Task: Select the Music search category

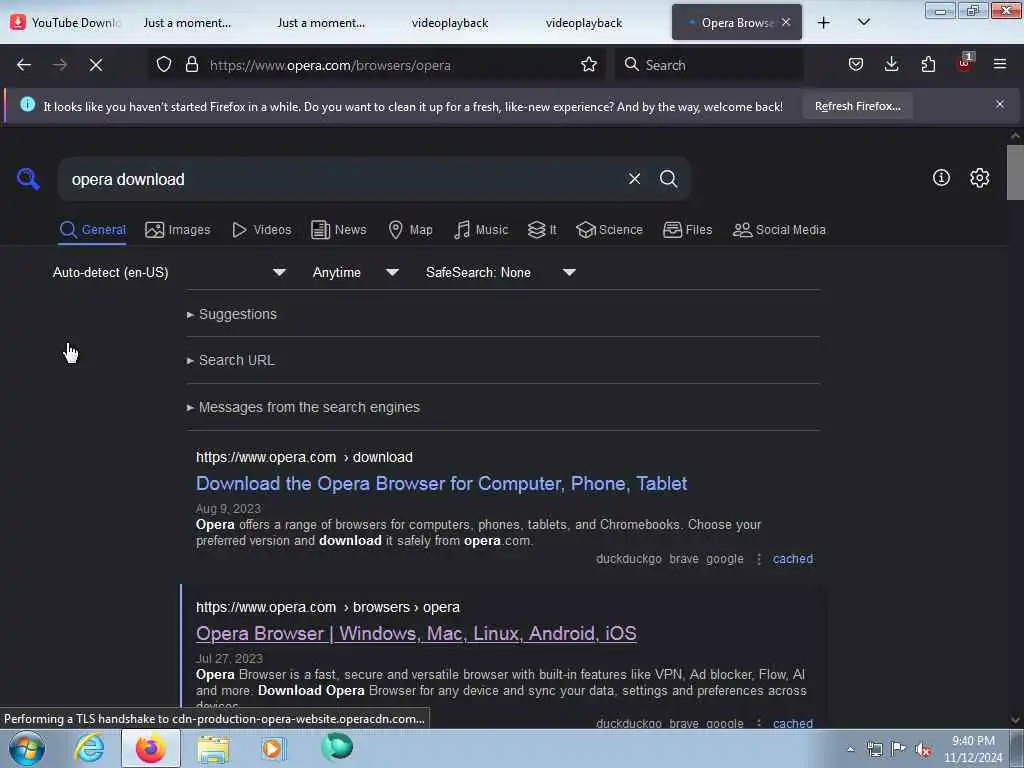Action: [481, 230]
